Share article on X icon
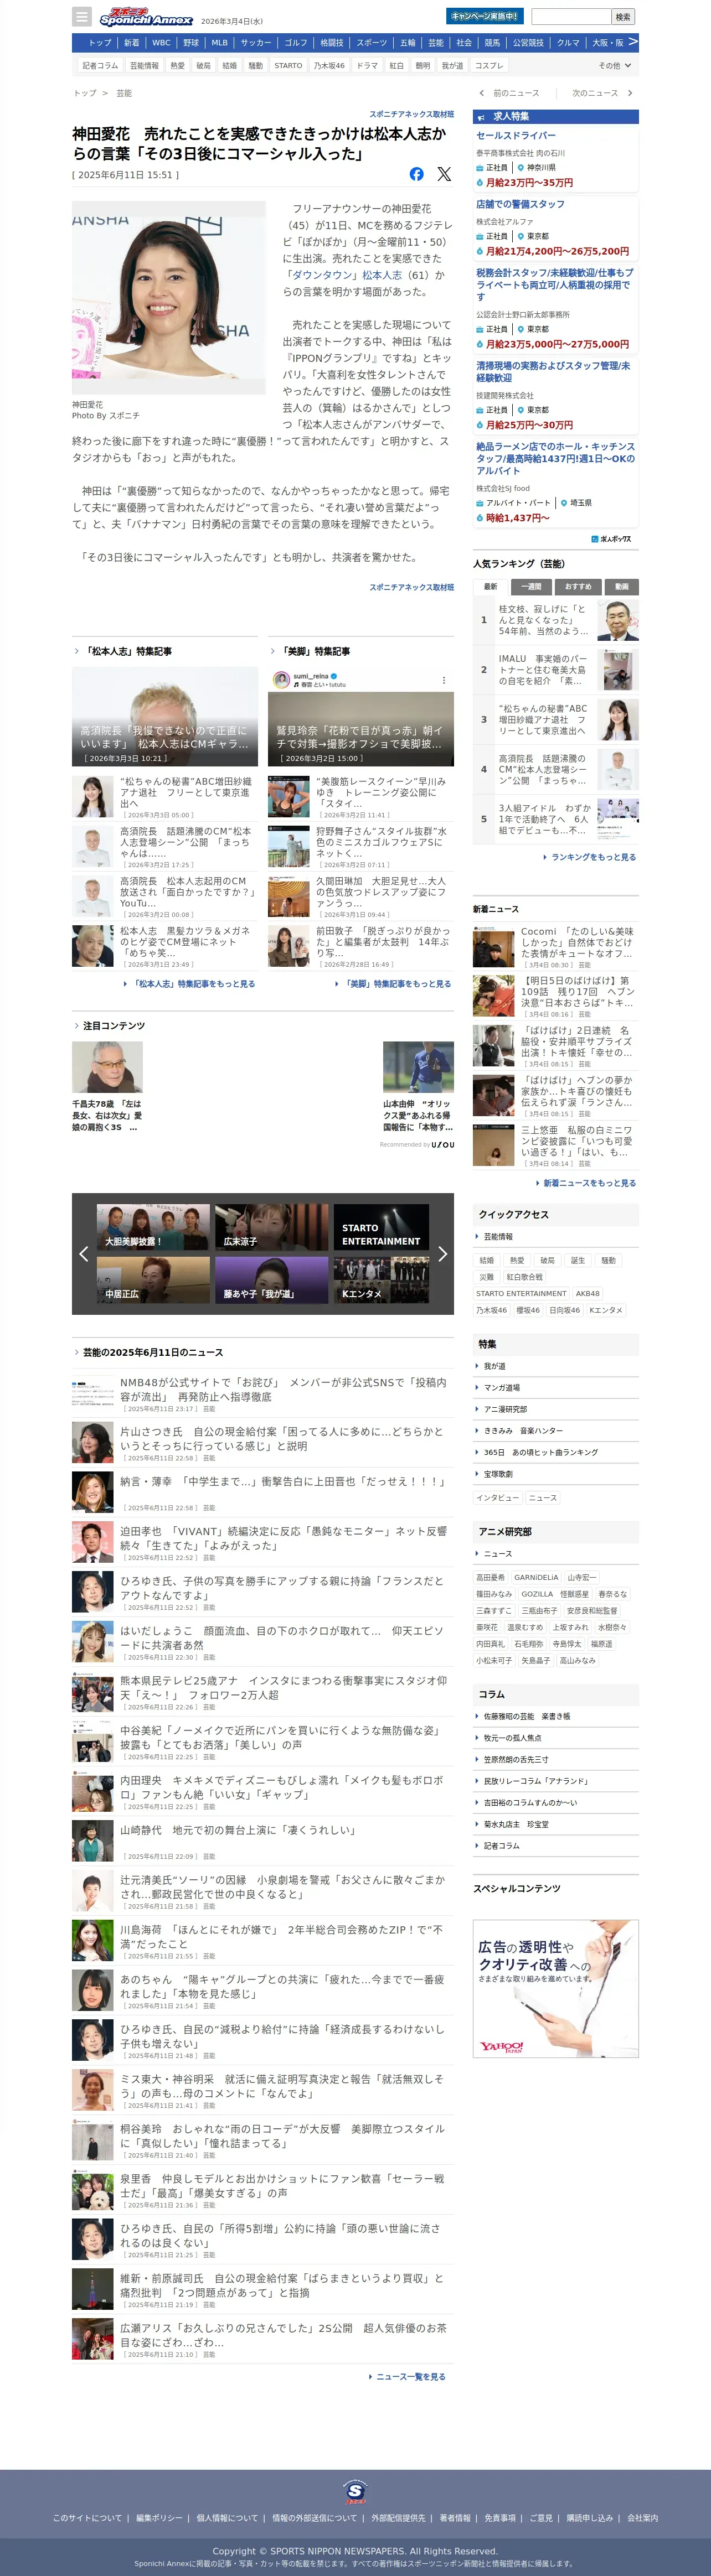The width and height of the screenshot is (711, 2576). tap(444, 174)
